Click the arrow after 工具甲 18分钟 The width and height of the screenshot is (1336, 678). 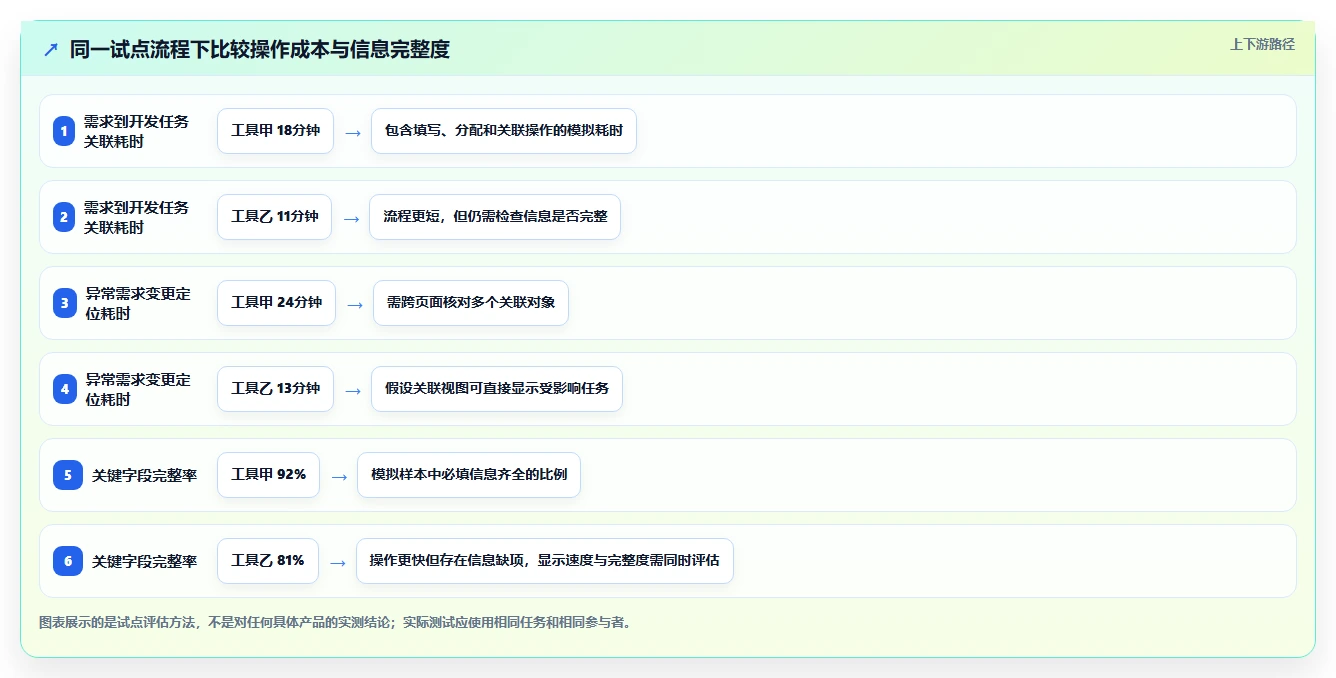click(352, 132)
